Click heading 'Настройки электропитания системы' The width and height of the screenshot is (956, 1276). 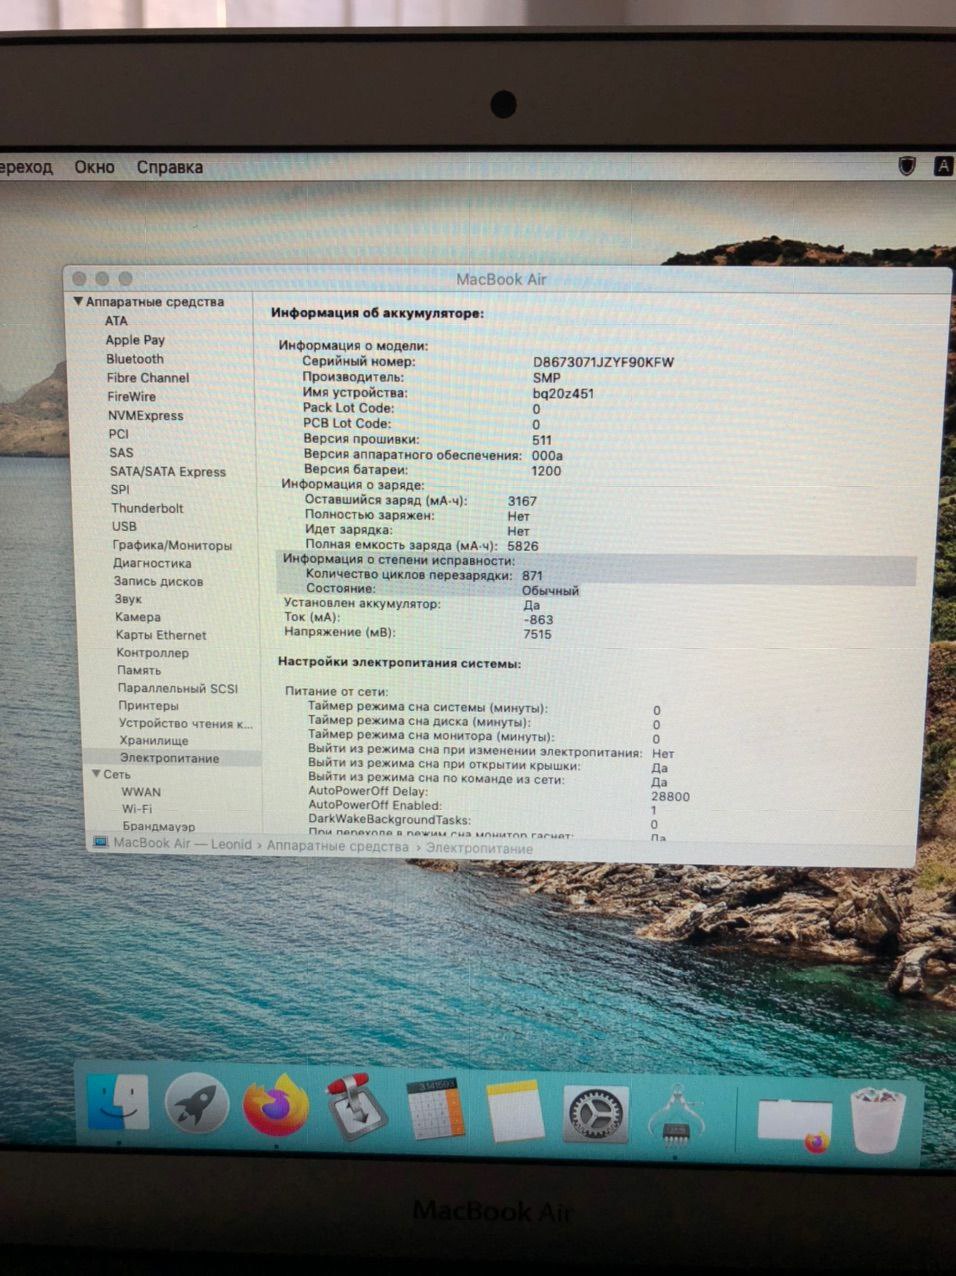point(399,663)
